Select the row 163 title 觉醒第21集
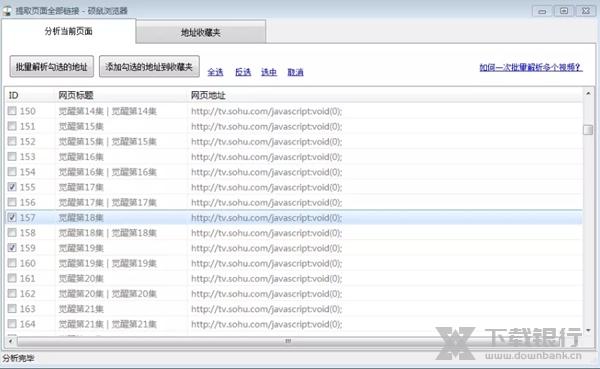Viewport: 600px width, 369px height. pos(81,309)
